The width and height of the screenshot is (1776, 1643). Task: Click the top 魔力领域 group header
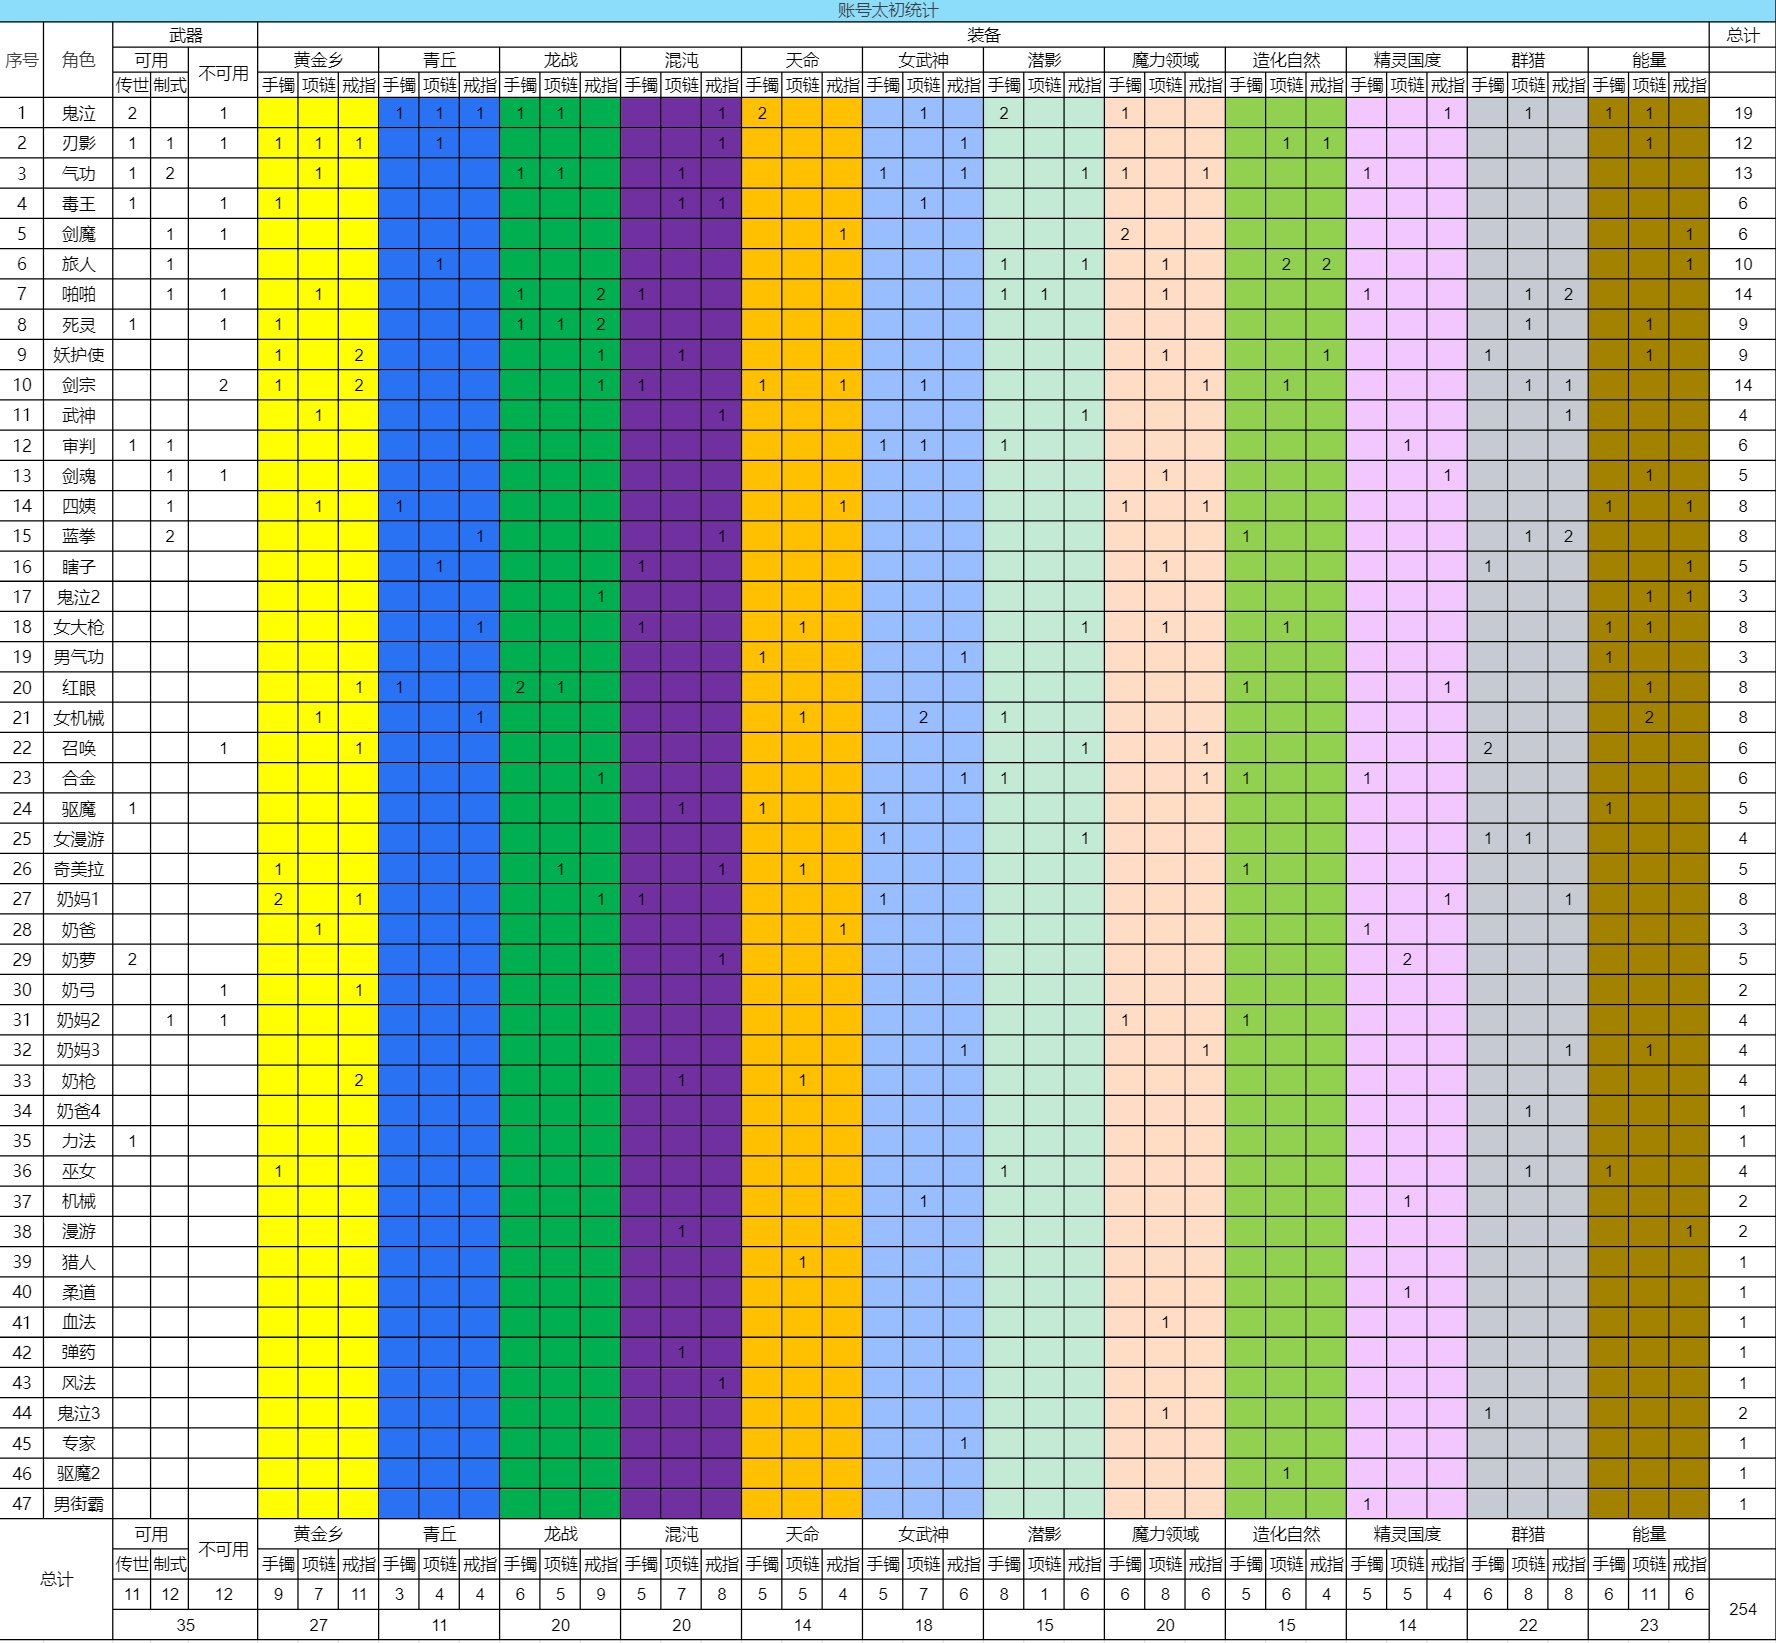coord(1164,60)
